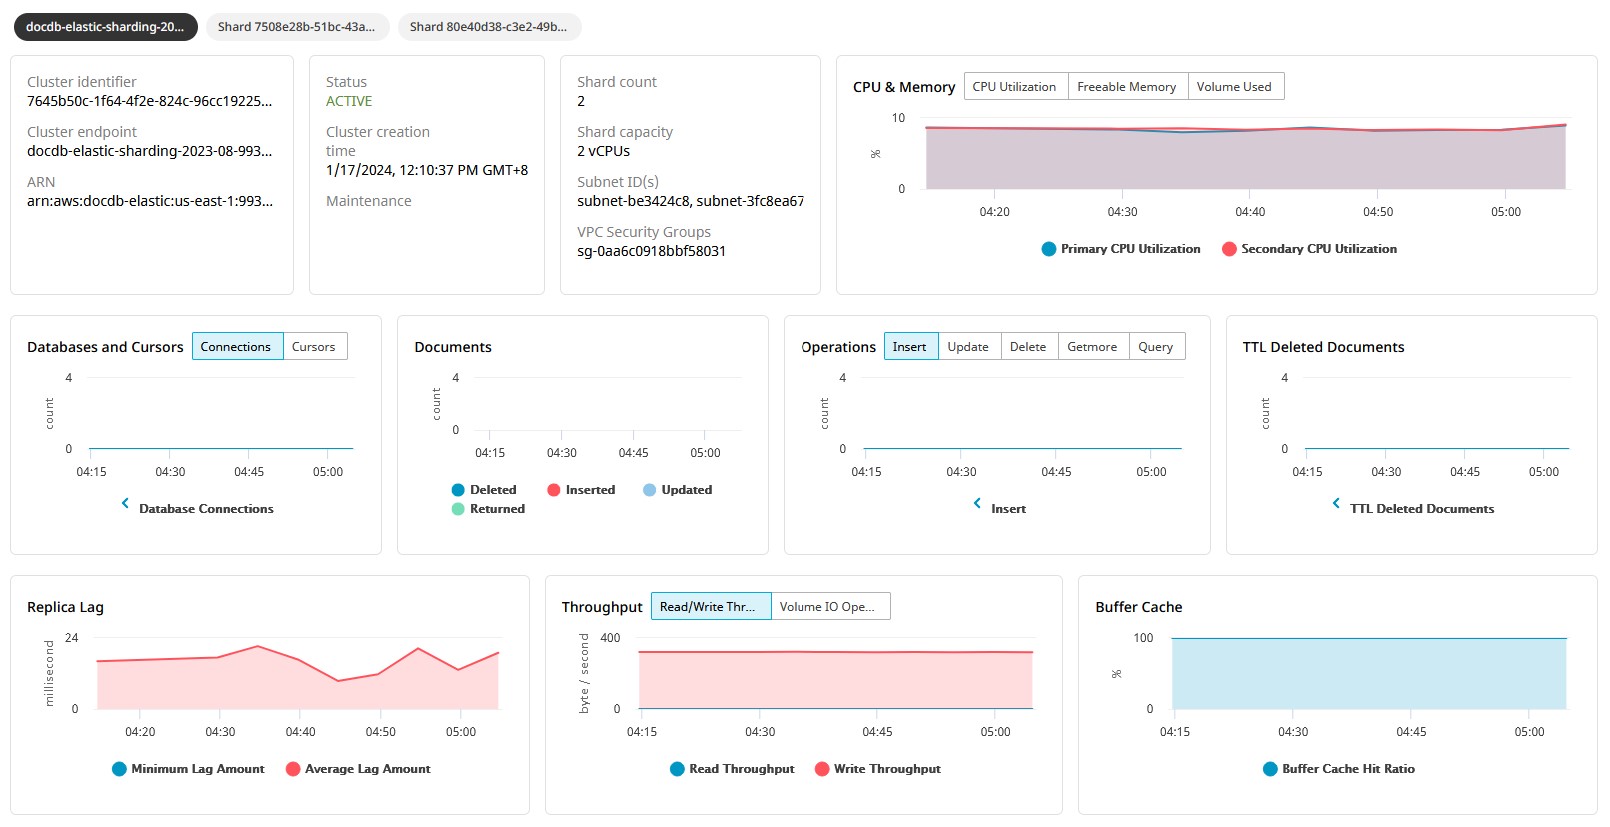Click the Inserted documents legend icon
This screenshot has height=827, width=1610.
click(x=554, y=490)
